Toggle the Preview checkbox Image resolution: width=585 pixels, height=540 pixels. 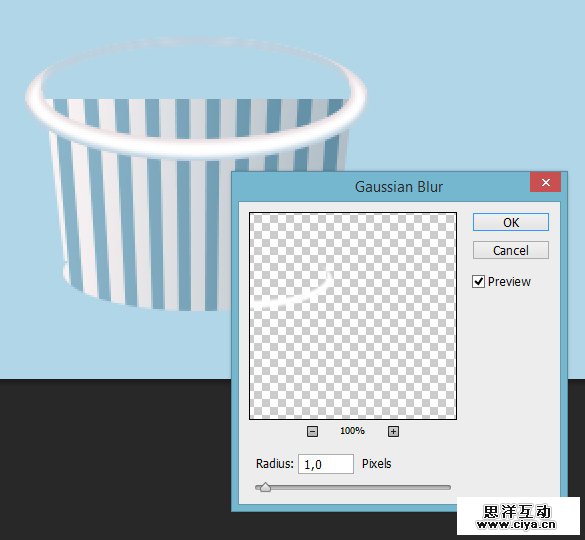point(478,281)
